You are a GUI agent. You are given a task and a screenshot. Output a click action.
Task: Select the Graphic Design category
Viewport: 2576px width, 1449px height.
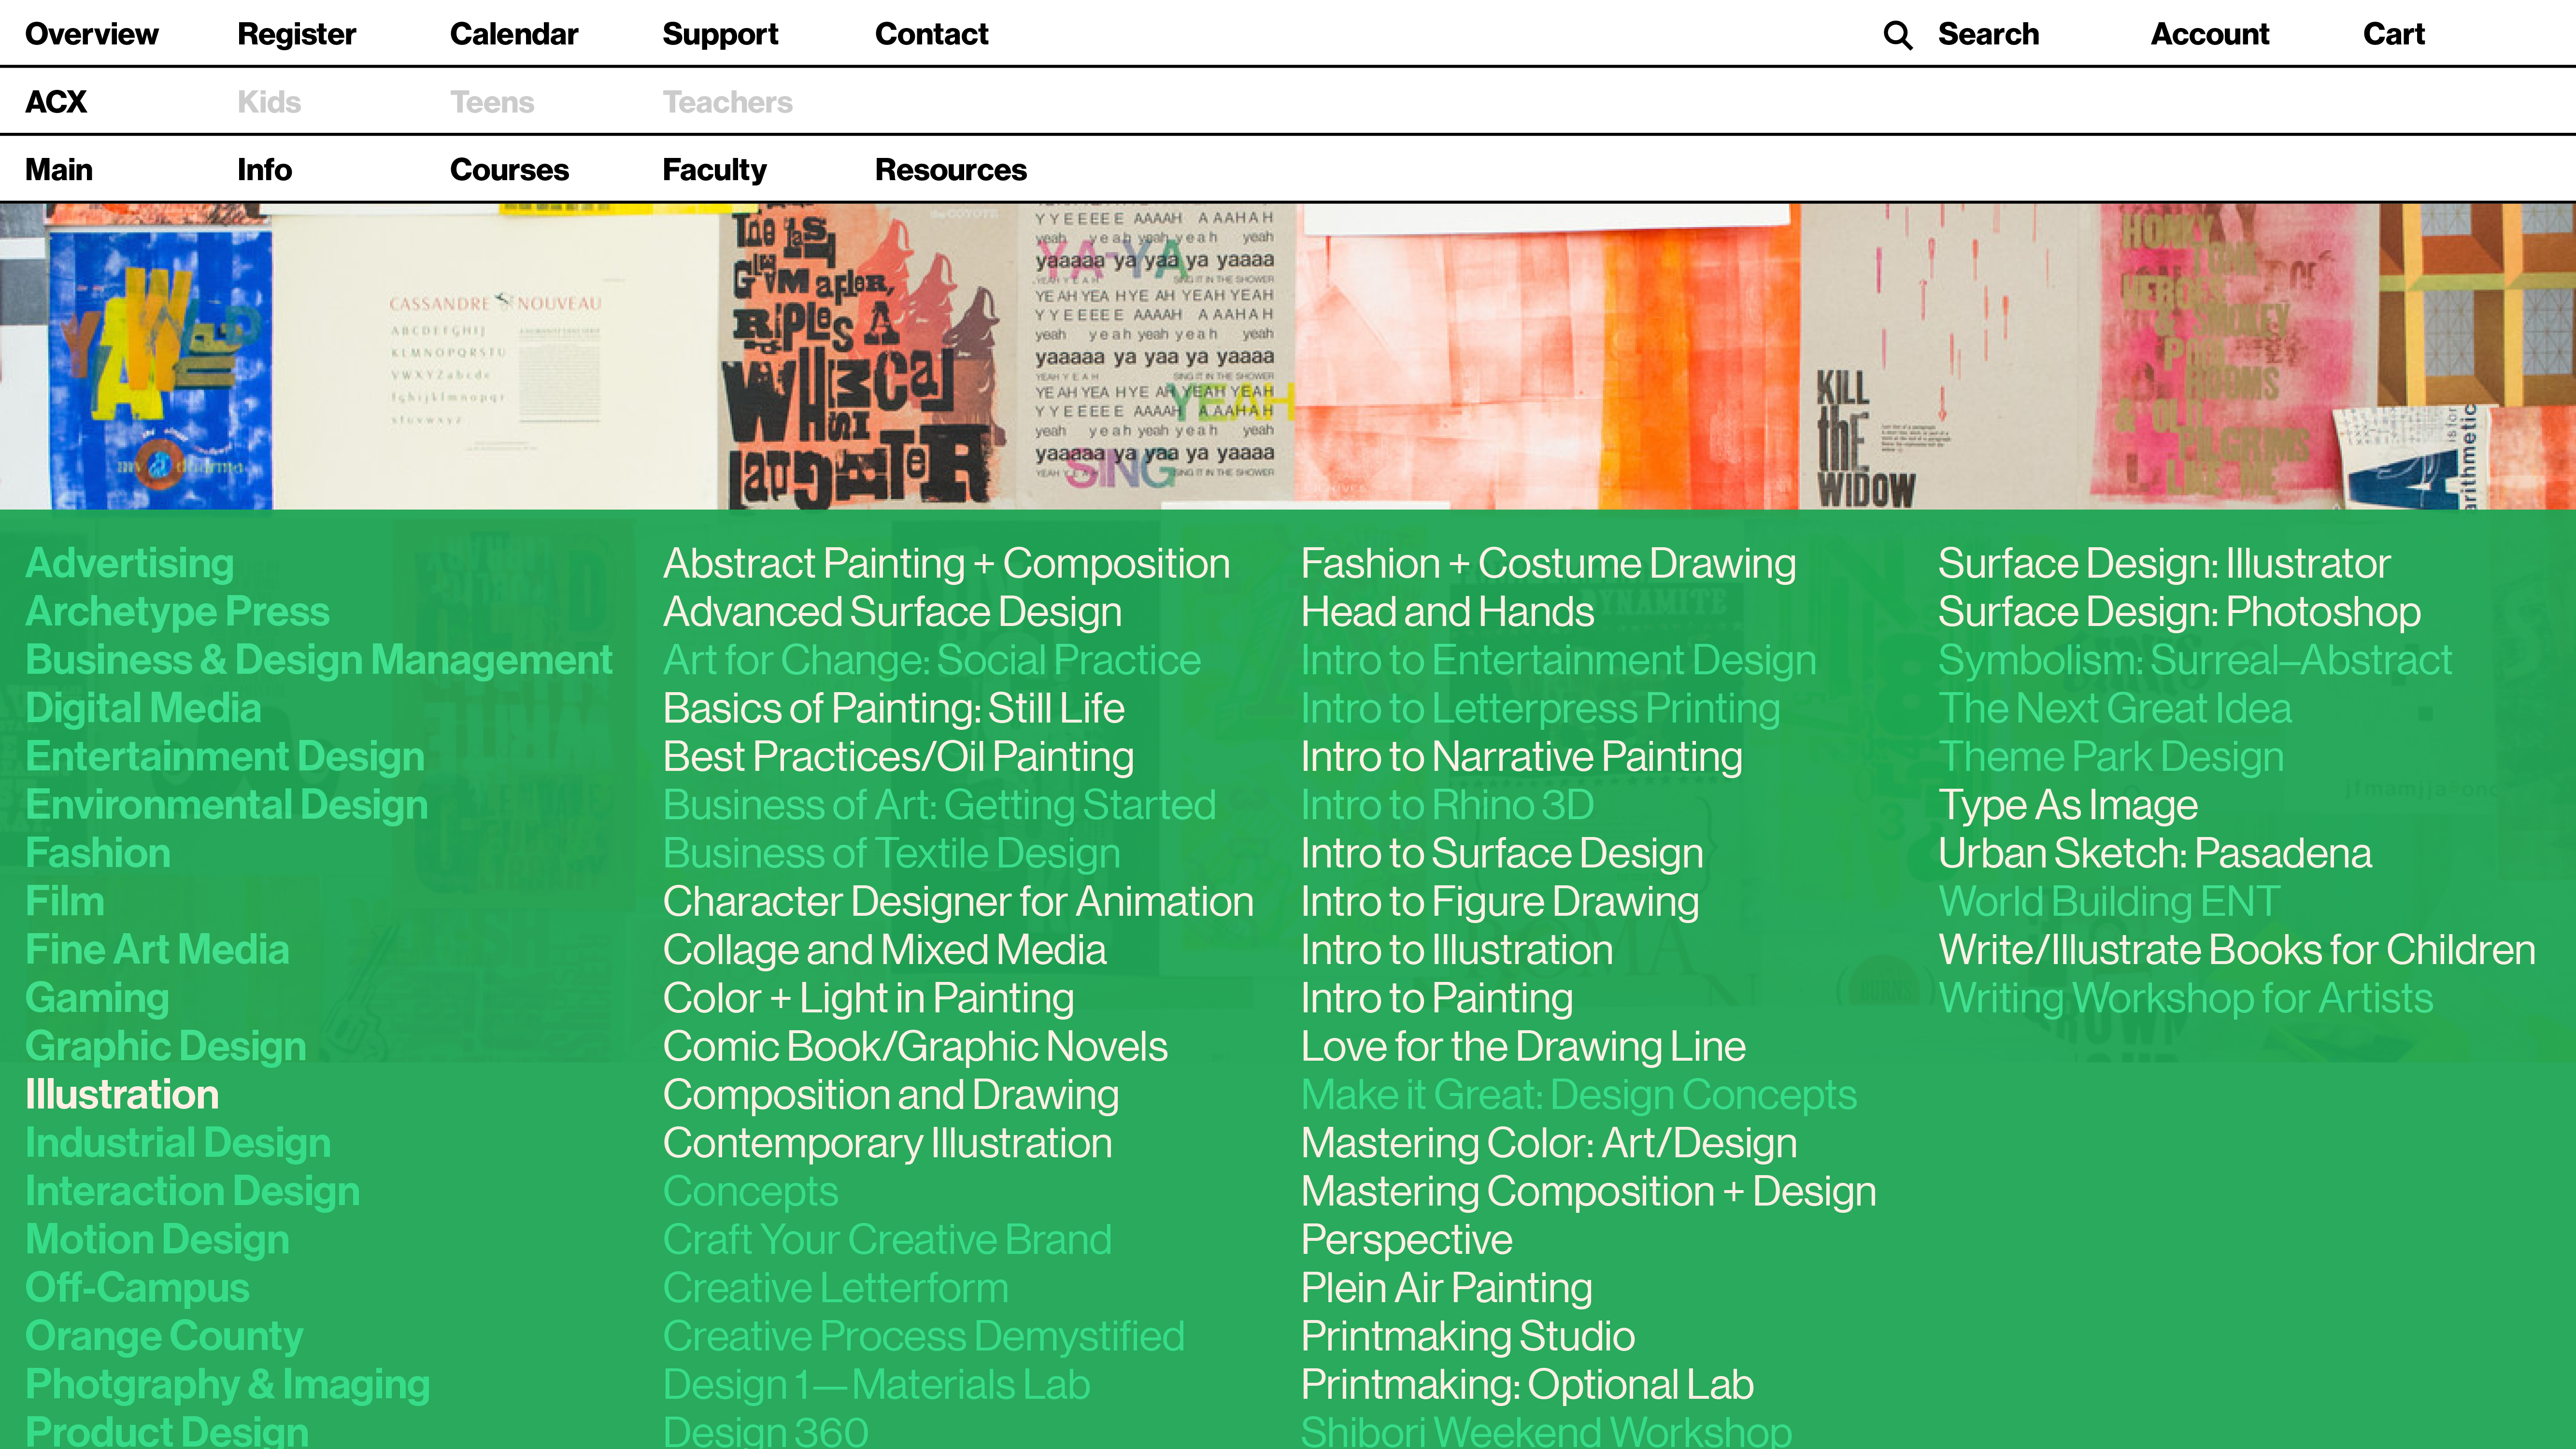166,1047
